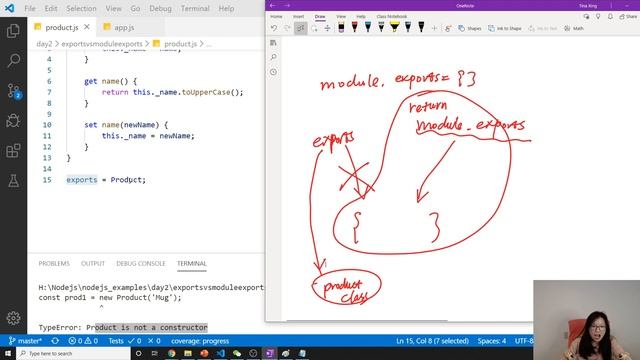Select the red pen
Screen dimensions: 640x360
355,27
